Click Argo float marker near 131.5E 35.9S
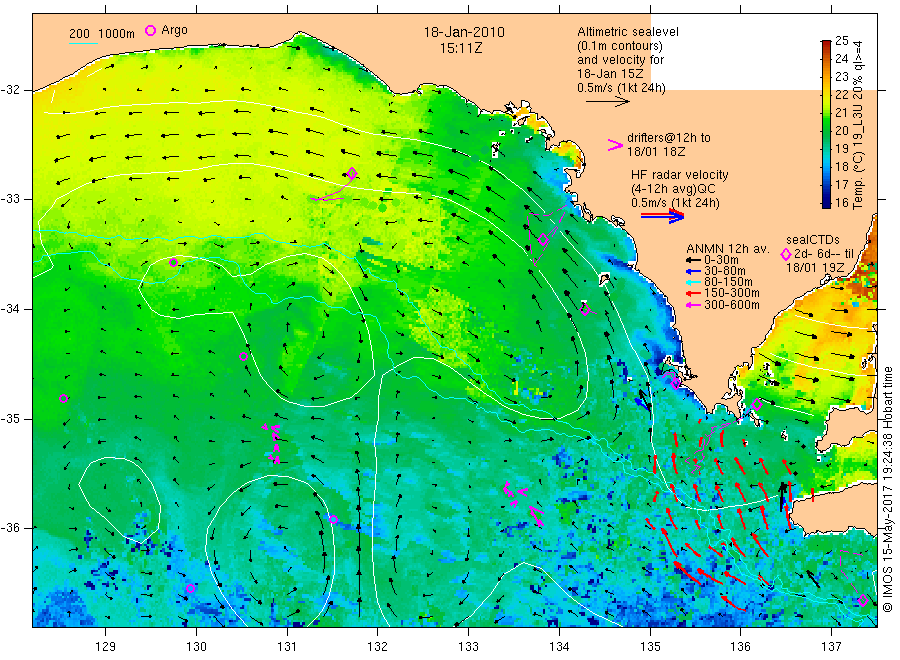Image resolution: width=900 pixels, height=660 pixels. click(333, 520)
